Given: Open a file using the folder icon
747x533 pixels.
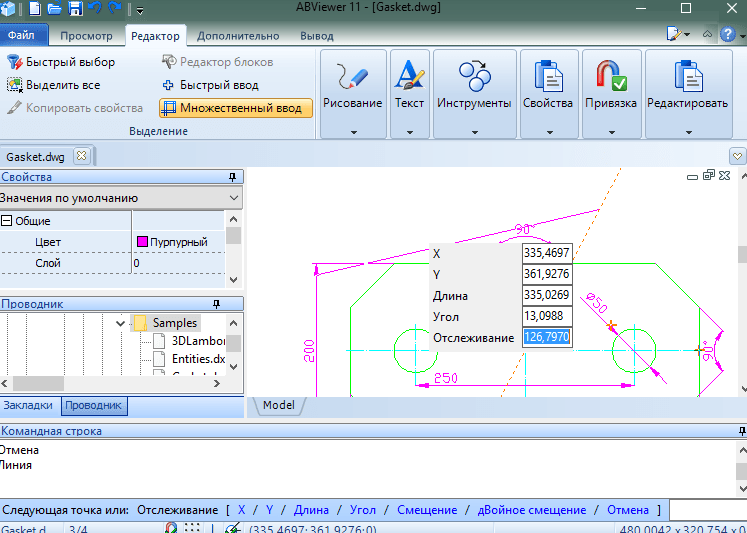Looking at the screenshot, I should pos(54,8).
